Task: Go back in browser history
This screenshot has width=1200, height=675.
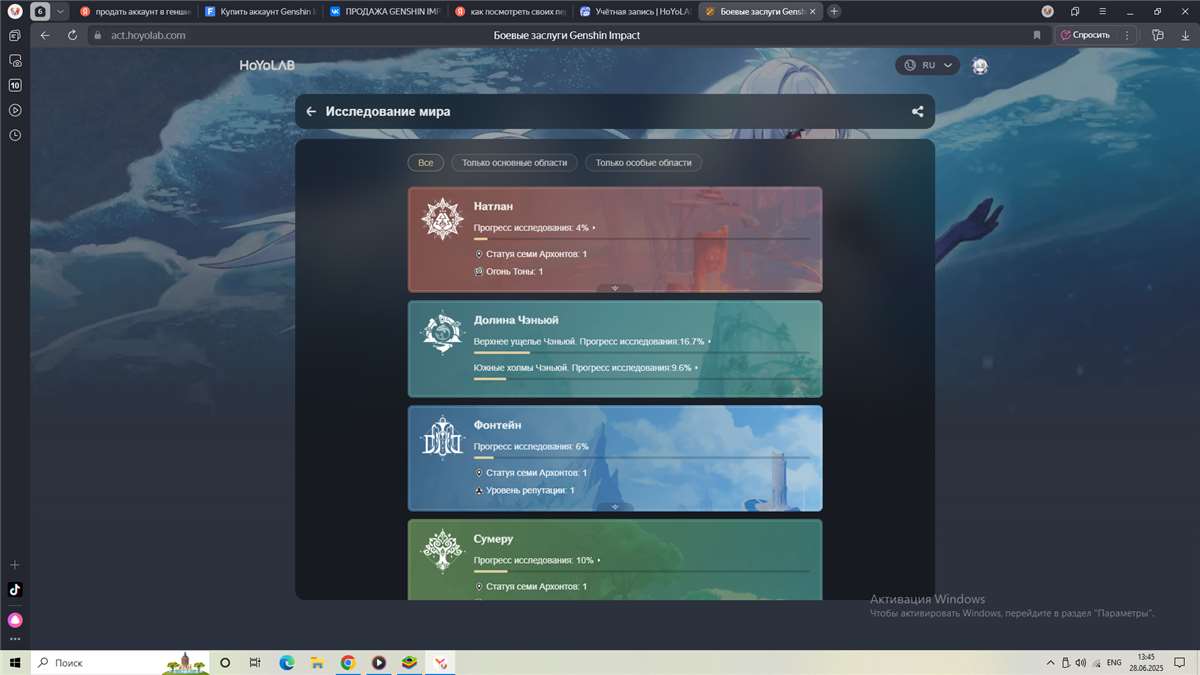Action: tap(45, 35)
